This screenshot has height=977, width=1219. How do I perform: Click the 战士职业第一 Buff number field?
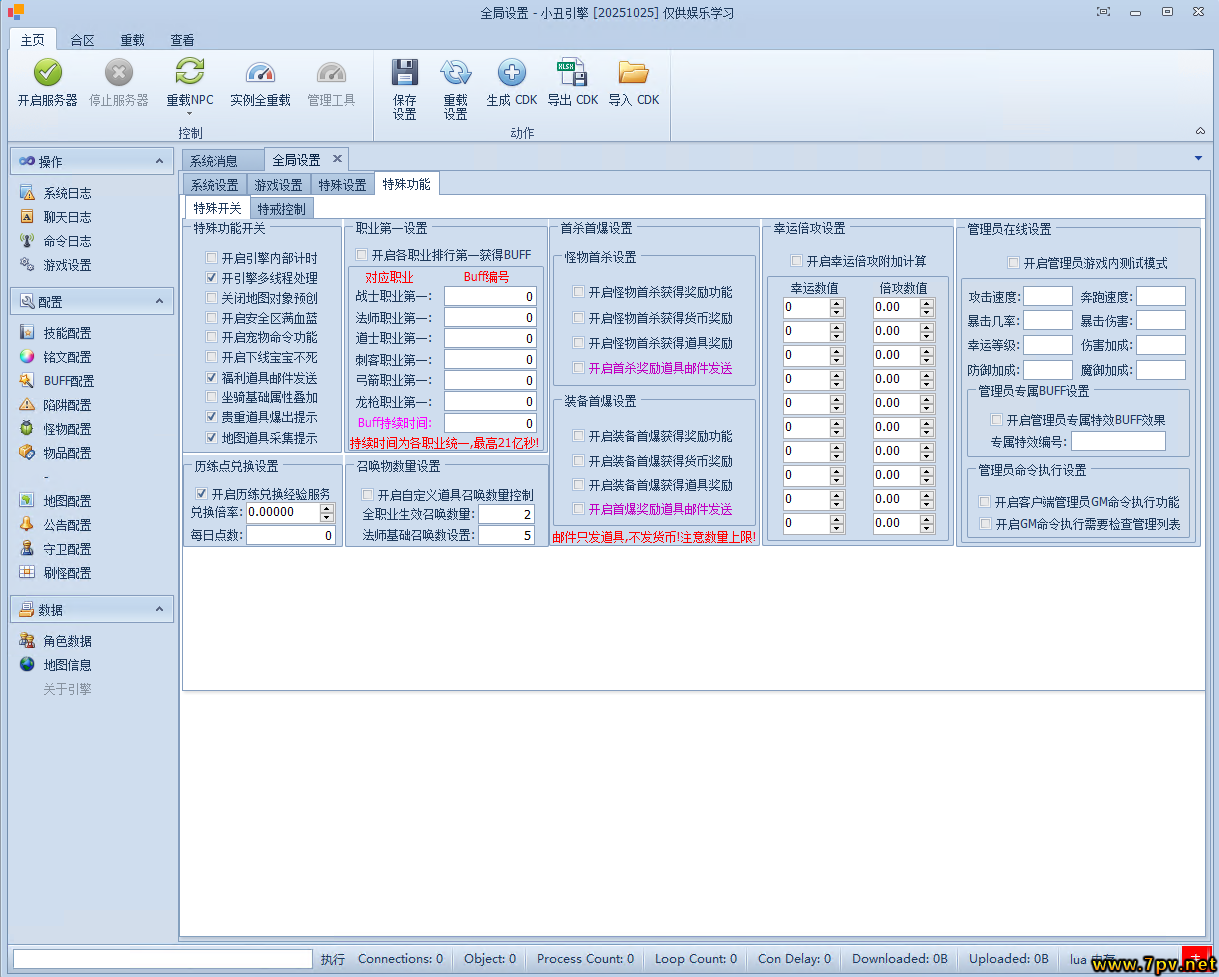490,296
